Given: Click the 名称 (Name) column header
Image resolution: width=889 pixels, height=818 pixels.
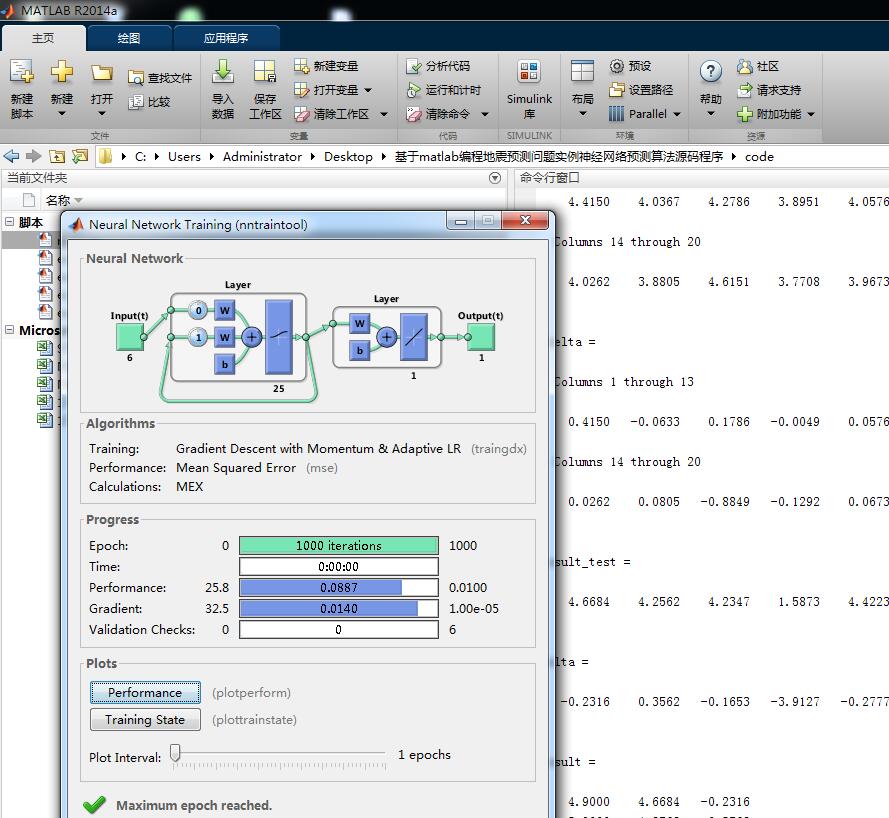Looking at the screenshot, I should pos(58,200).
